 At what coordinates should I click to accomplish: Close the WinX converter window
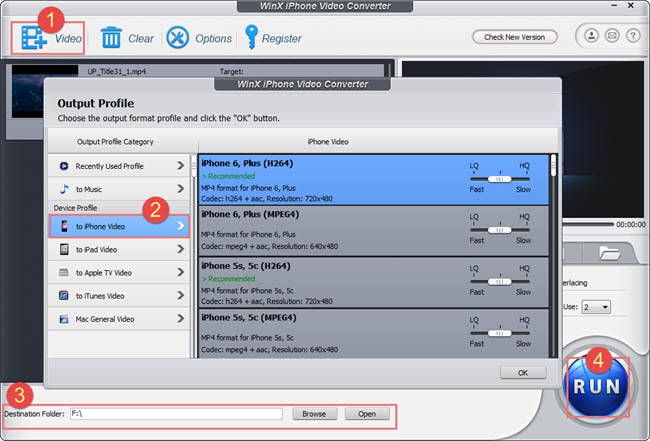pos(631,6)
